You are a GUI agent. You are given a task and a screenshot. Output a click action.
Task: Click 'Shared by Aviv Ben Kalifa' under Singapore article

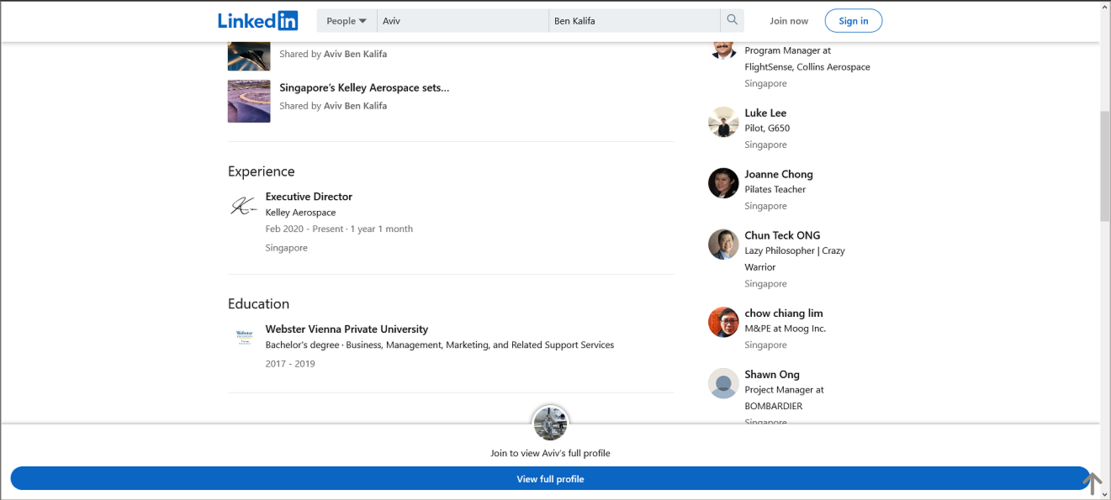pos(333,106)
